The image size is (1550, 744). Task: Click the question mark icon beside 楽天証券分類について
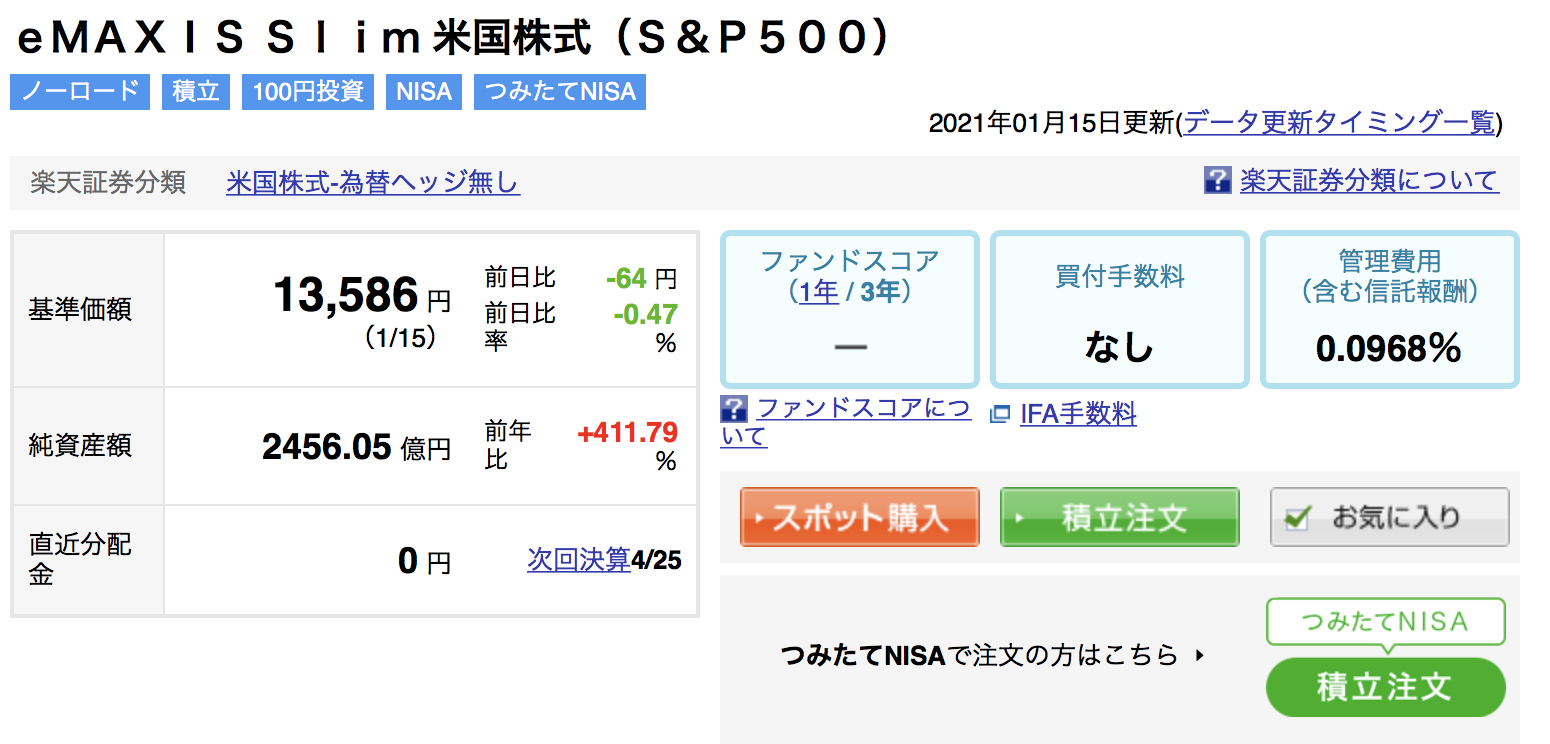tap(1217, 181)
